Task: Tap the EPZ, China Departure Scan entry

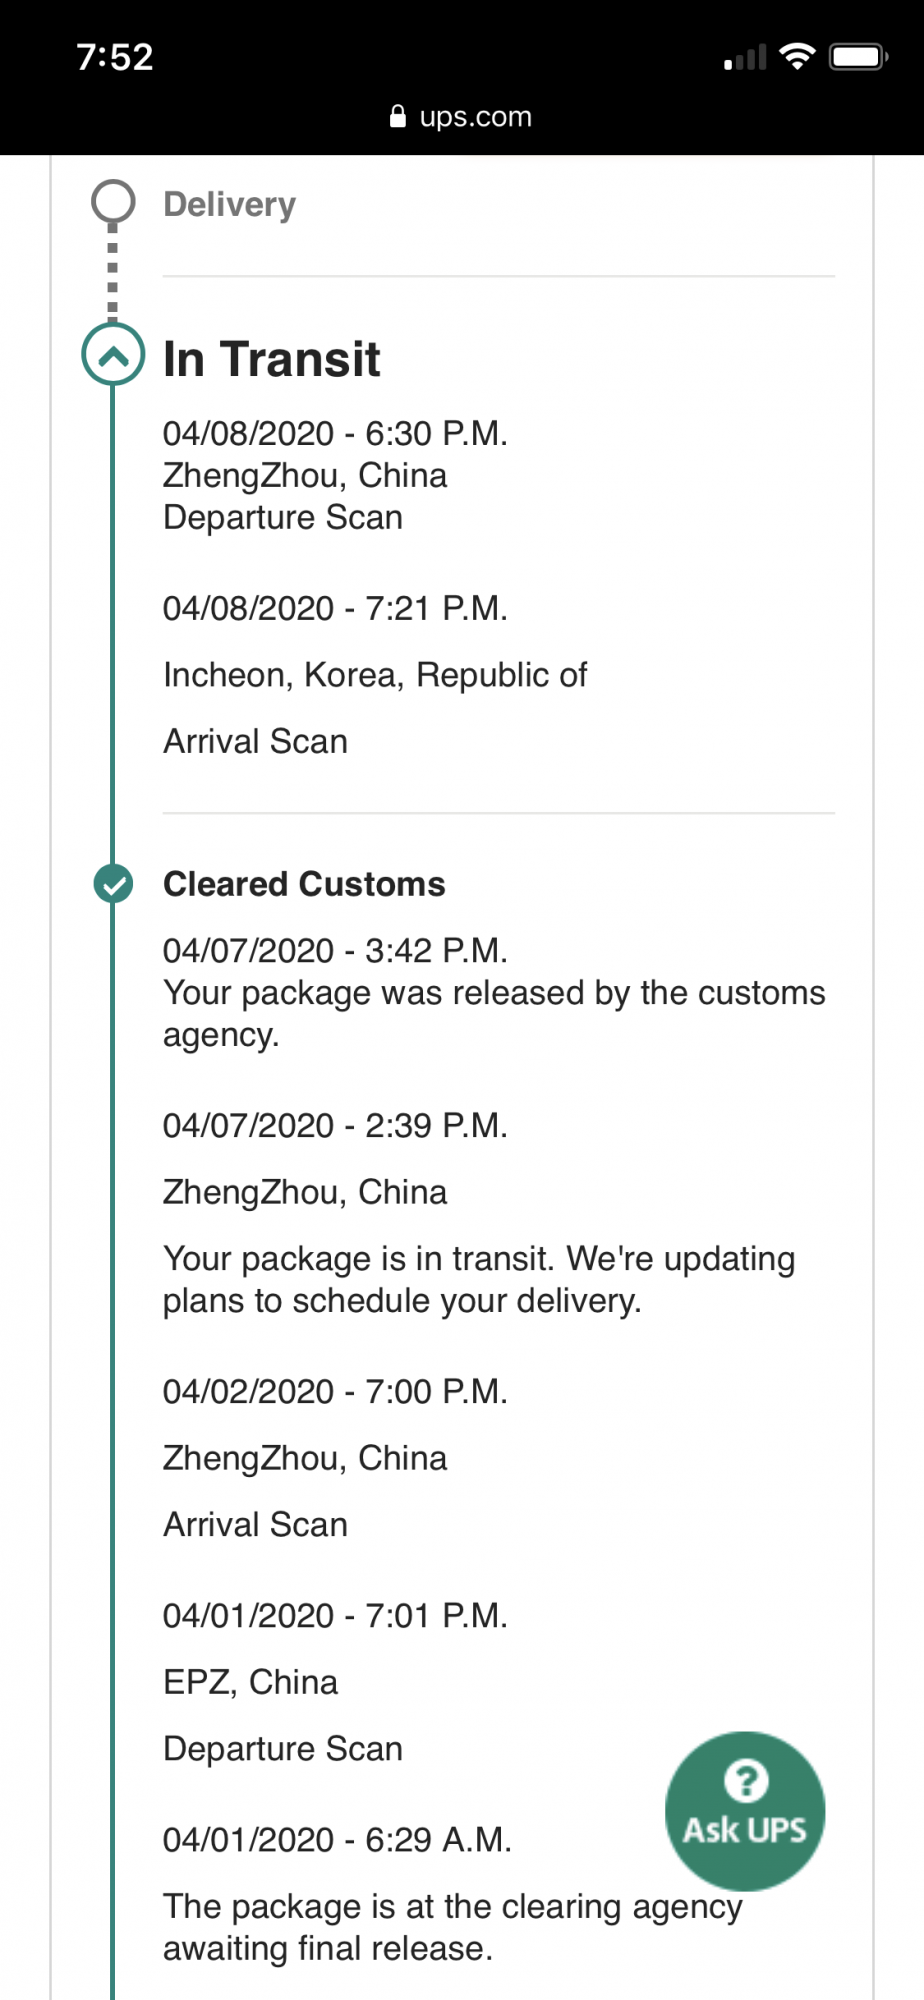Action: coord(335,1682)
